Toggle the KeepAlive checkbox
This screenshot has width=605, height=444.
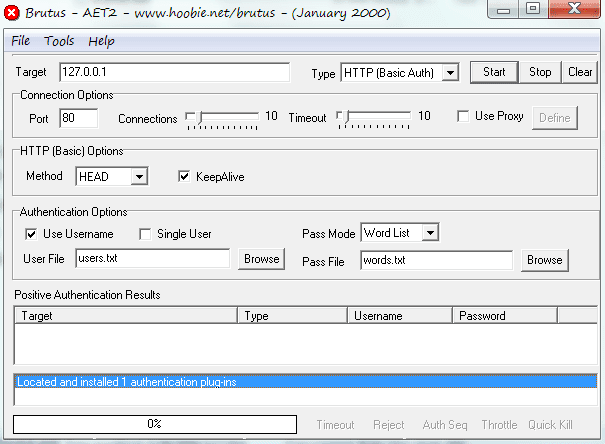click(184, 177)
